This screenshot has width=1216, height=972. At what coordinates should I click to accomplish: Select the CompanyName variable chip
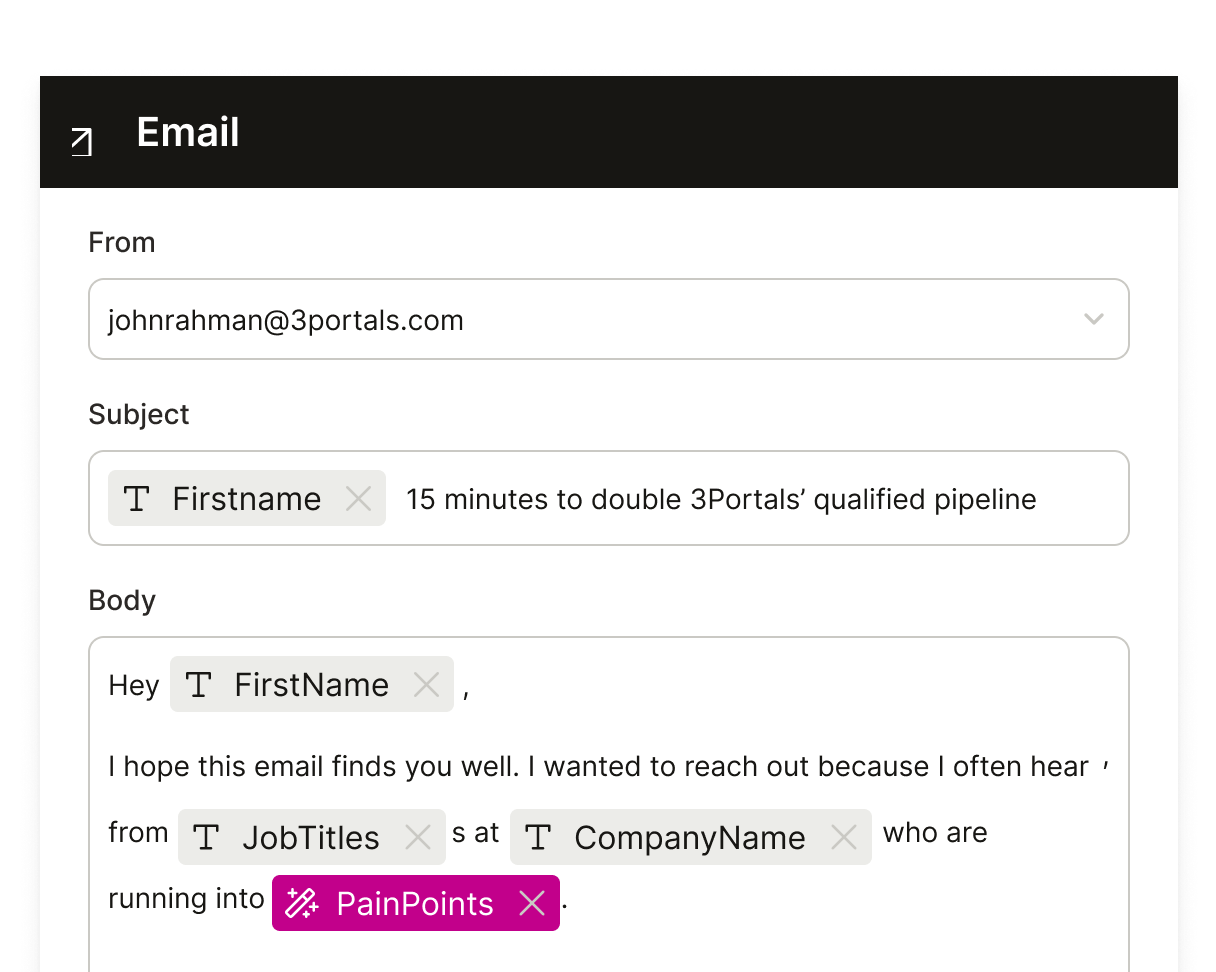690,837
